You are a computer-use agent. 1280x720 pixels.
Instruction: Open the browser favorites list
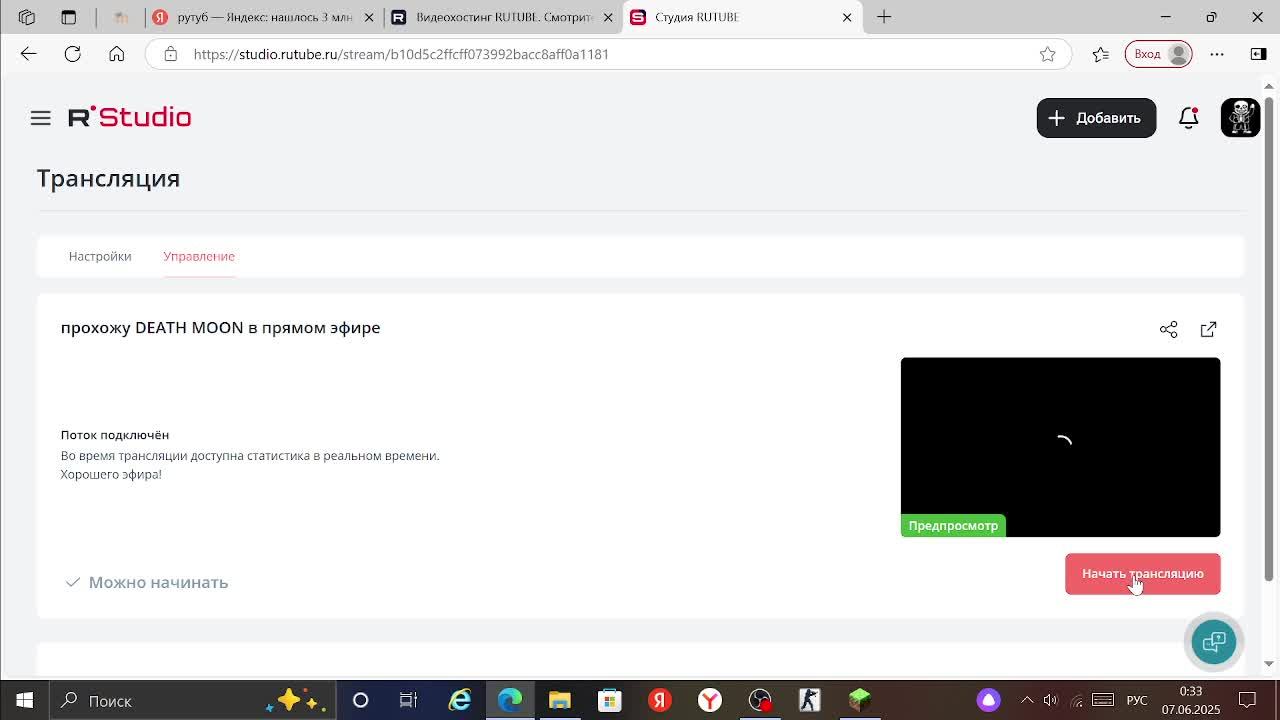pyautogui.click(x=1101, y=54)
